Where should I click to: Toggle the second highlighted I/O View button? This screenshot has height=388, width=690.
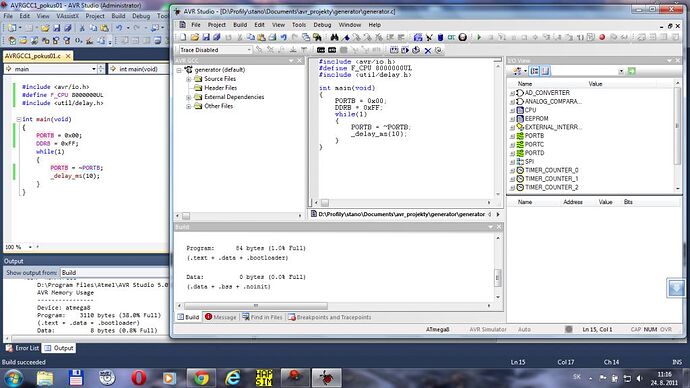coord(545,71)
